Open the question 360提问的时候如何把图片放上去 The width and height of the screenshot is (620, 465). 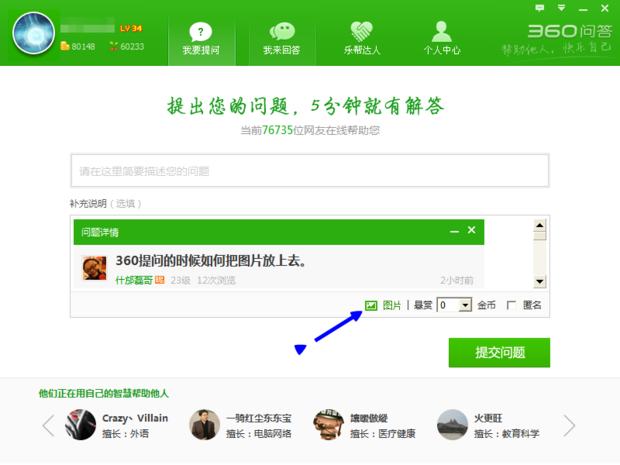(x=211, y=261)
